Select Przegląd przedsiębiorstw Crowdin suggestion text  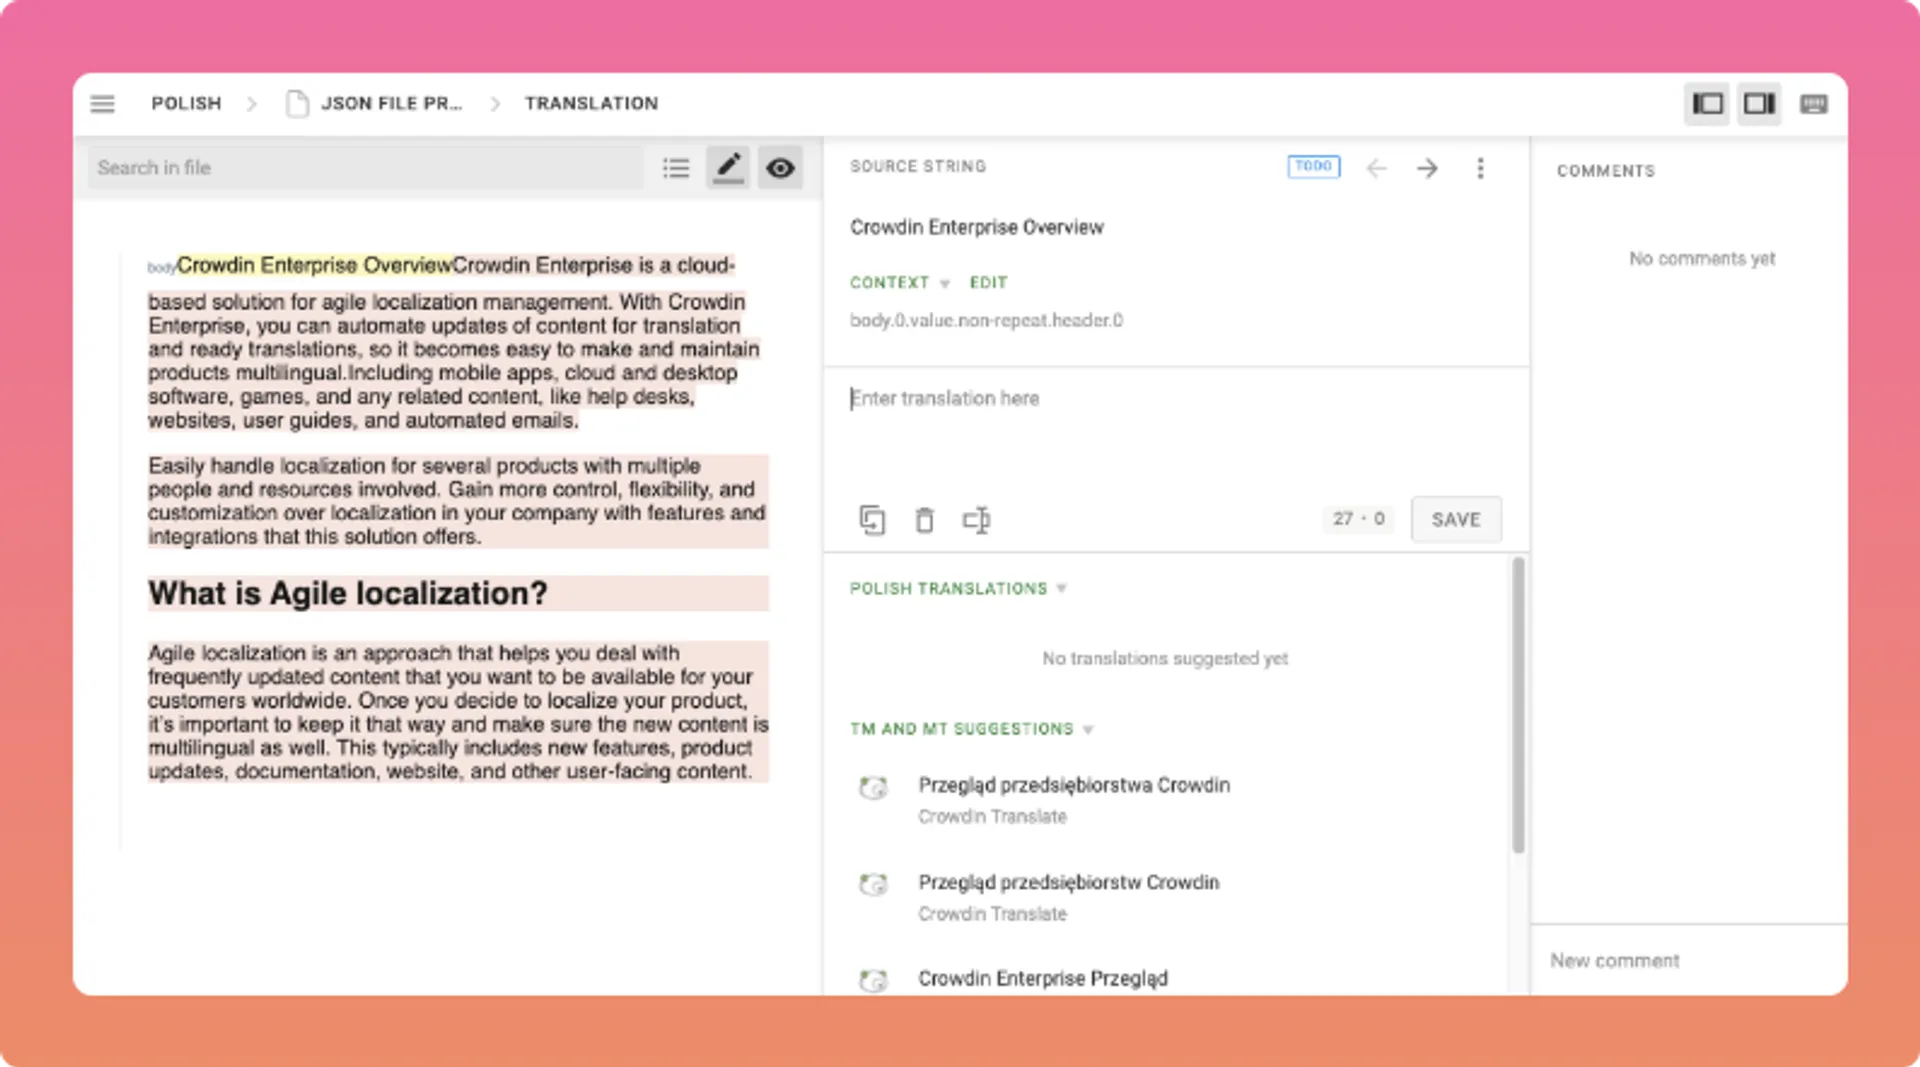point(1069,882)
